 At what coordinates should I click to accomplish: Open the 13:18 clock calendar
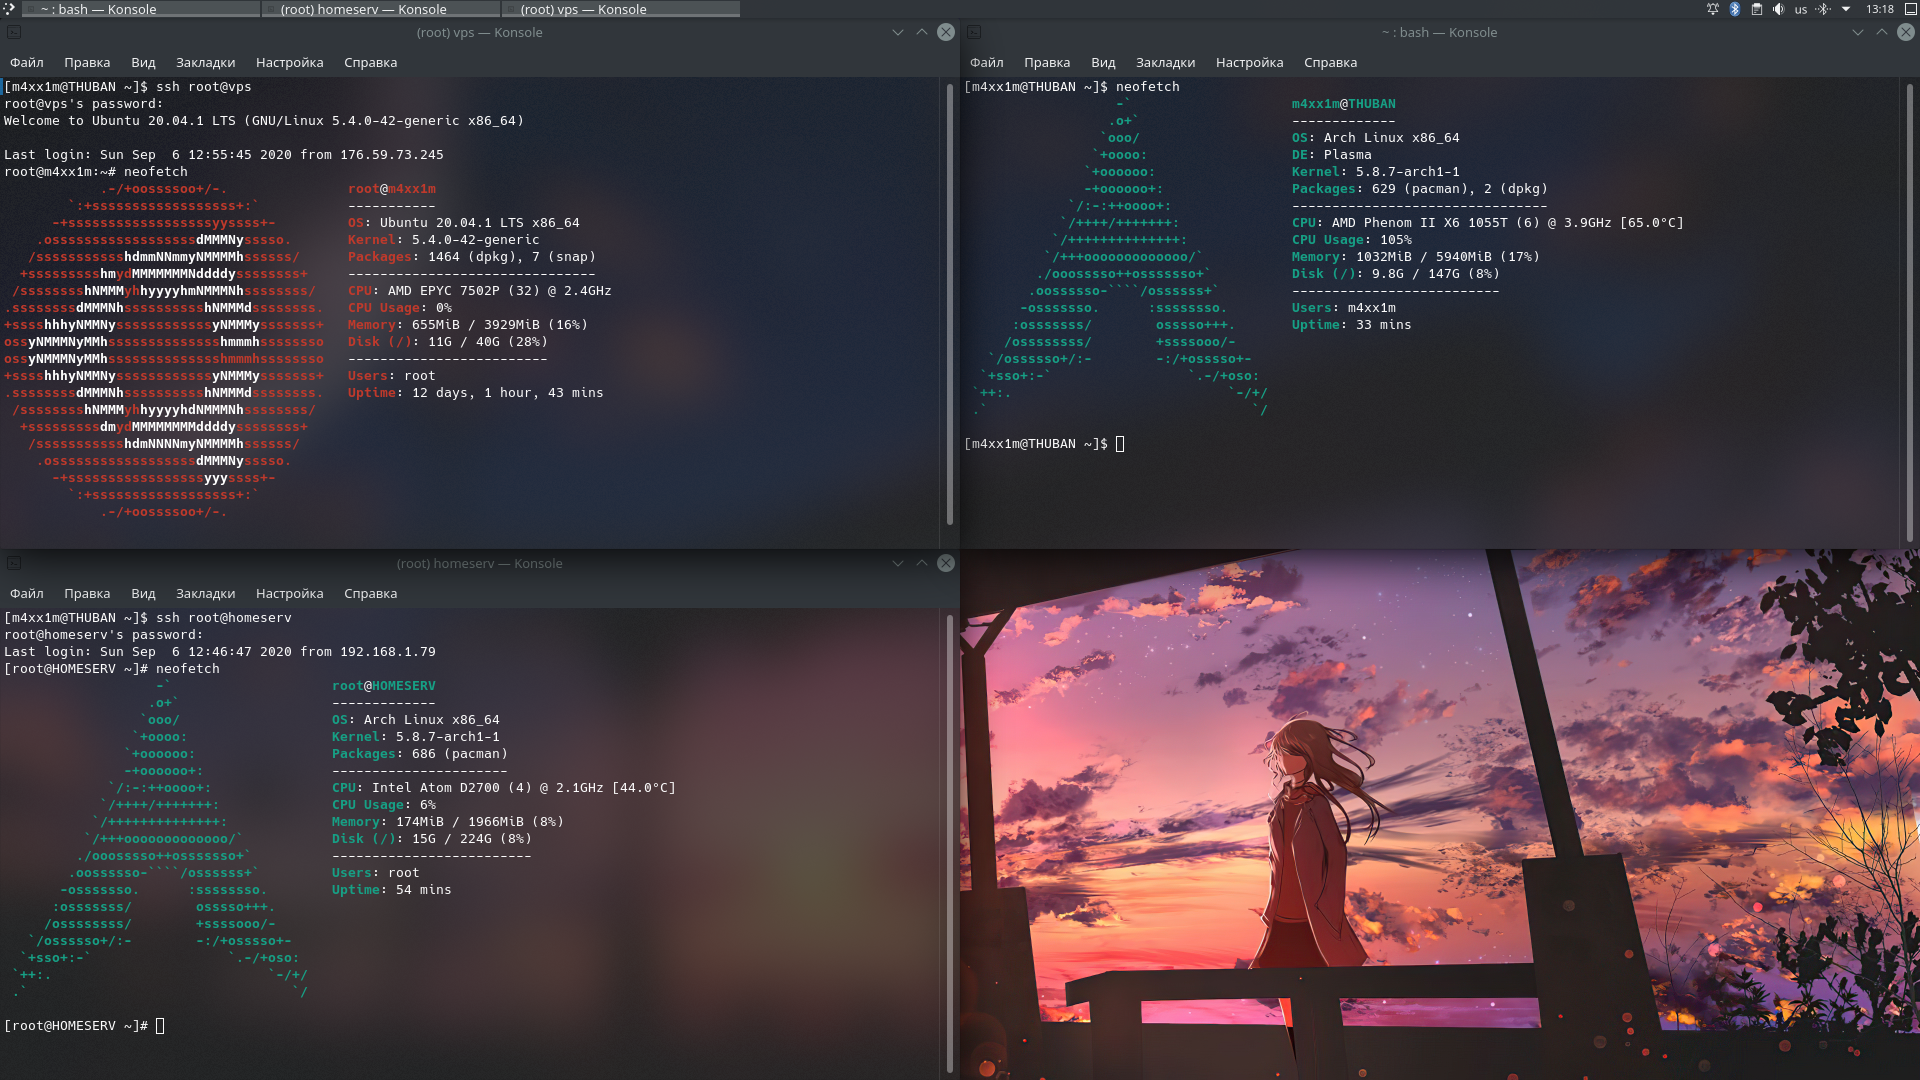click(1880, 9)
